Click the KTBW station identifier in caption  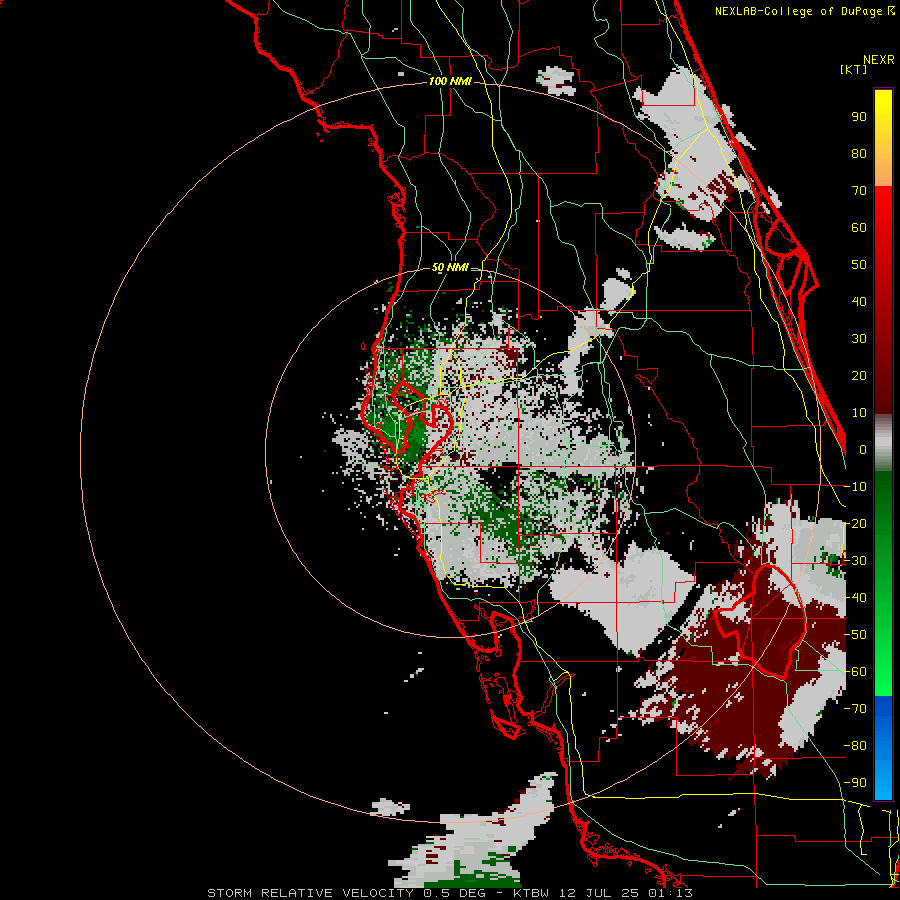[x=531, y=893]
